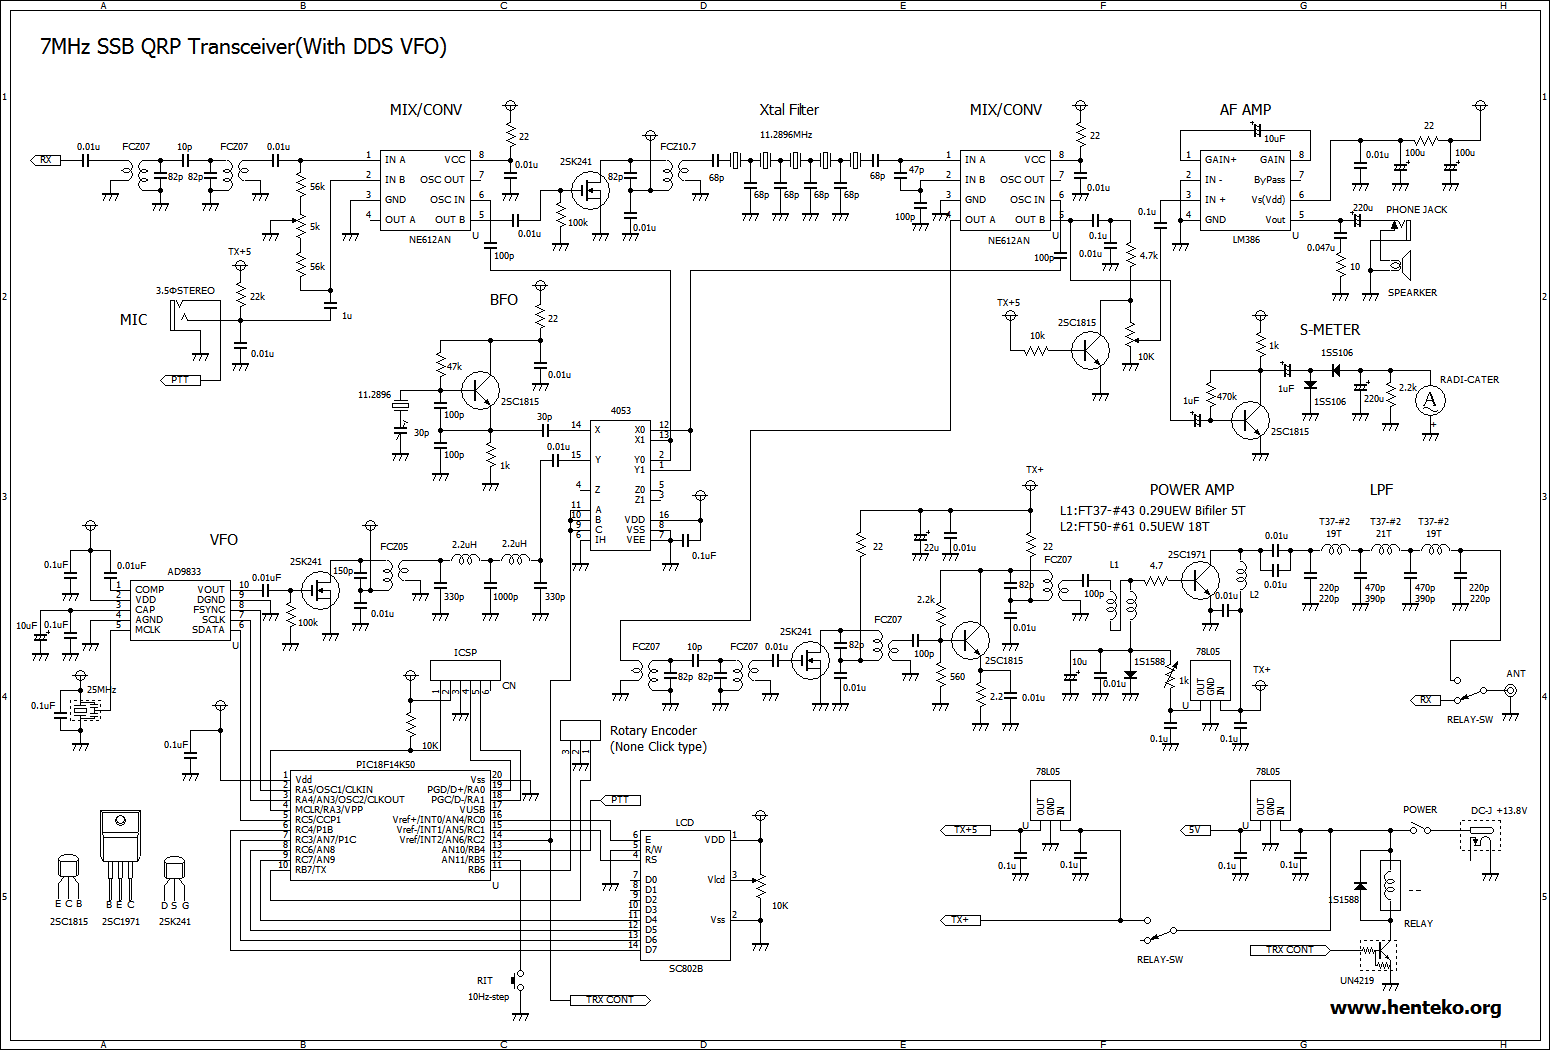Click the POWER switch symbol

click(x=1420, y=829)
